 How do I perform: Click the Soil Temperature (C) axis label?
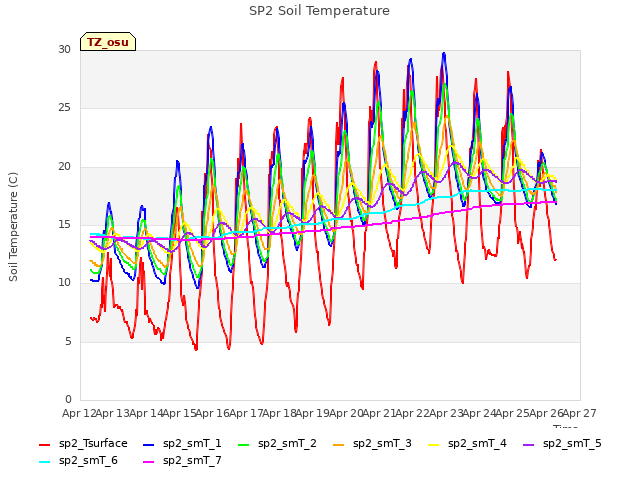13,227
